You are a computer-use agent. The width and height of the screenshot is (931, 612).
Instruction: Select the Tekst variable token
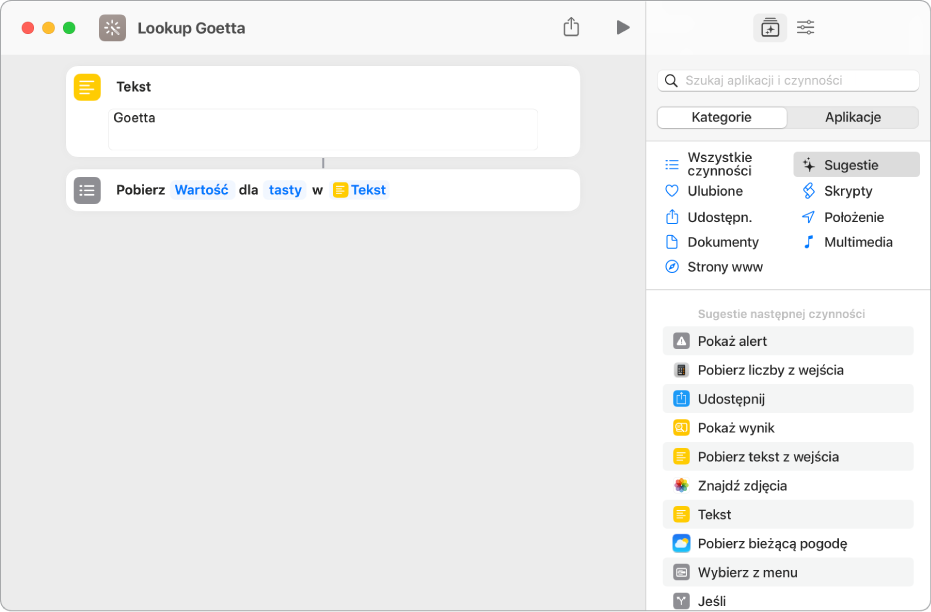click(x=360, y=190)
